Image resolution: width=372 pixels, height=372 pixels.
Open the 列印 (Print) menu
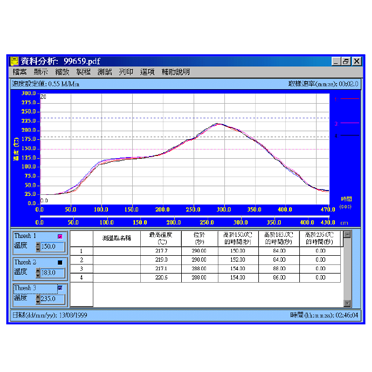pos(126,72)
